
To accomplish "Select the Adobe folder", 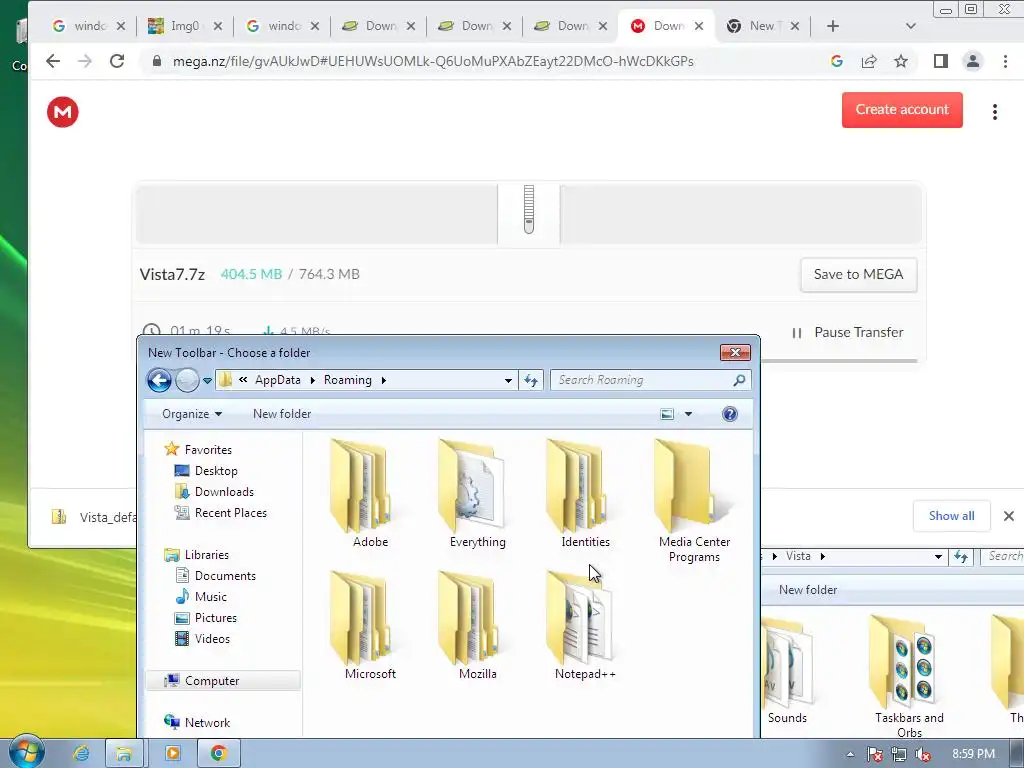I will point(370,494).
